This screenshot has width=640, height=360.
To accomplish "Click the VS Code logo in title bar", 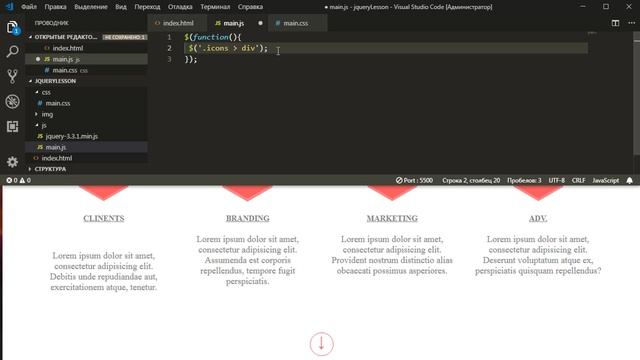I will click(x=9, y=7).
